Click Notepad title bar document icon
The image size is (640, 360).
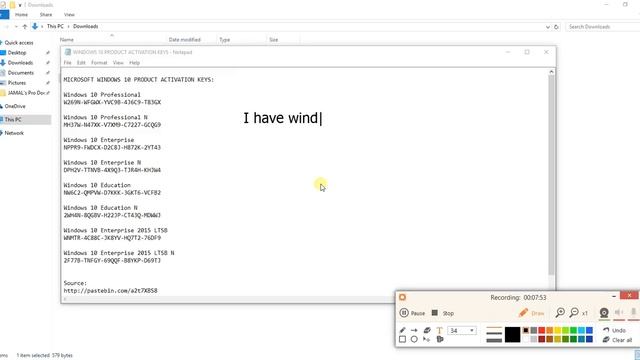68,52
